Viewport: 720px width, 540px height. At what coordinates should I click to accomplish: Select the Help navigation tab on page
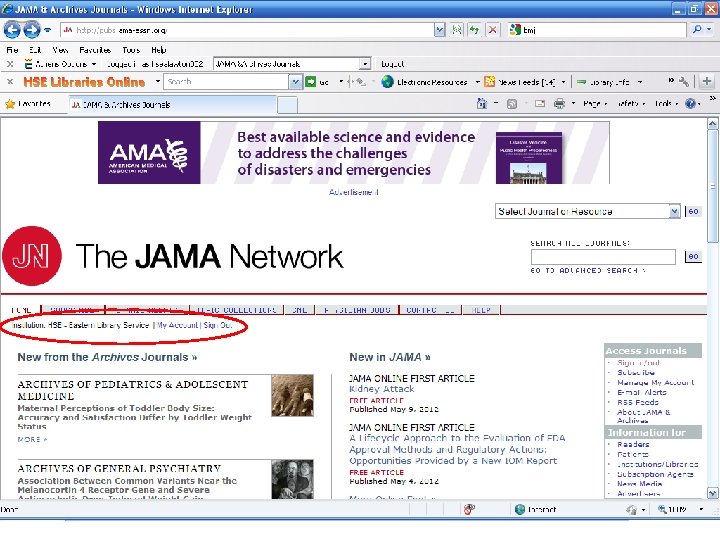481,310
